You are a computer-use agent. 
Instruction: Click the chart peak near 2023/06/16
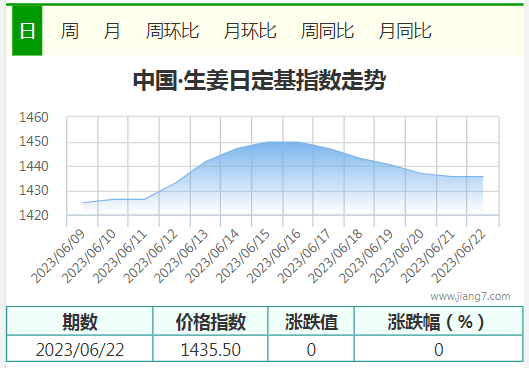pos(298,142)
